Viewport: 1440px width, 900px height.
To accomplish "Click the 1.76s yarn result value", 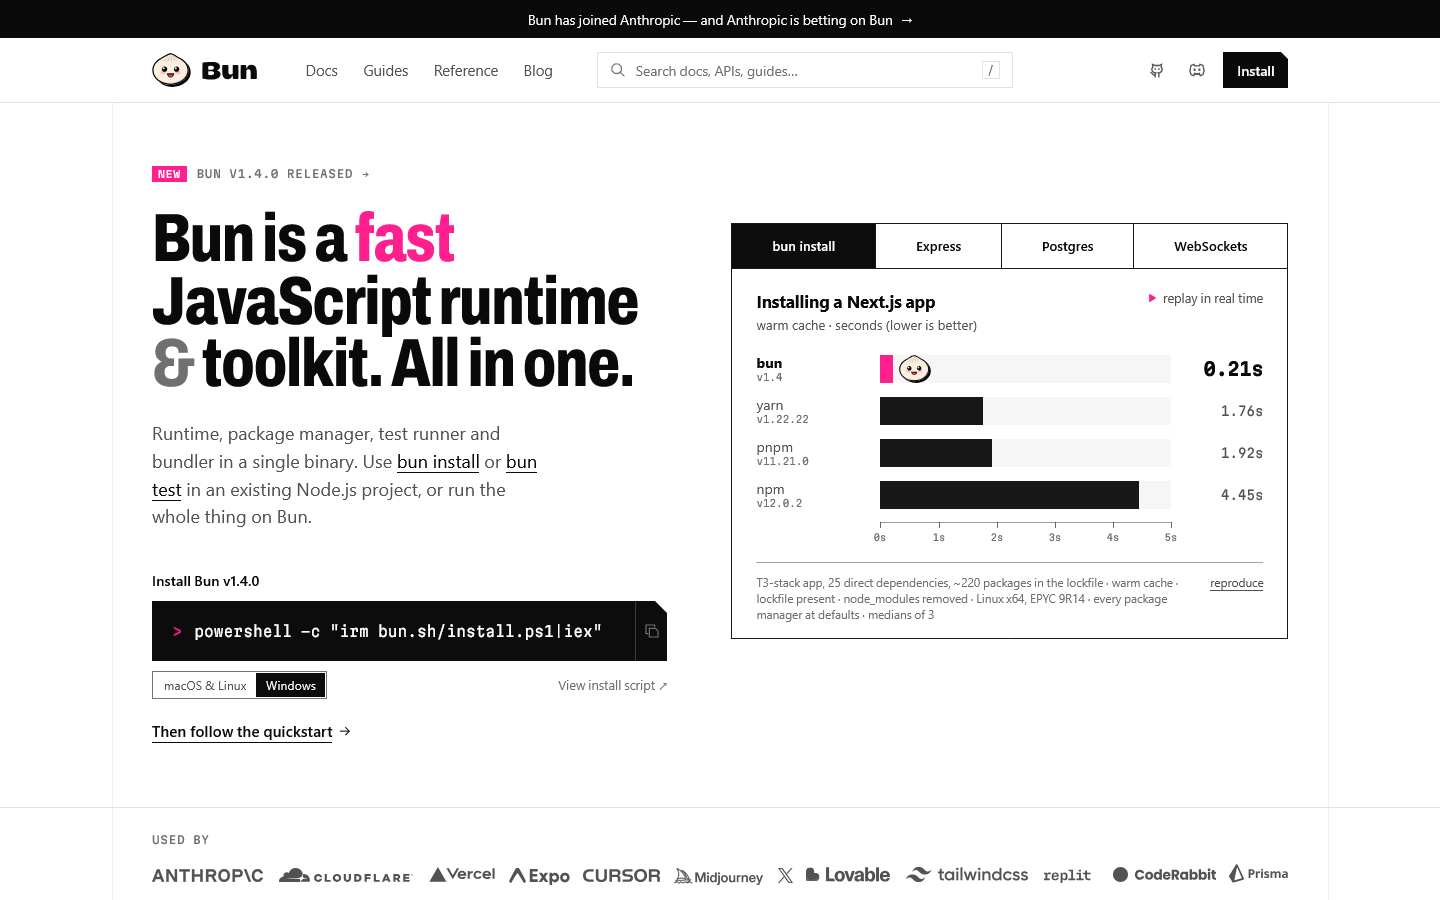I will tap(1241, 411).
